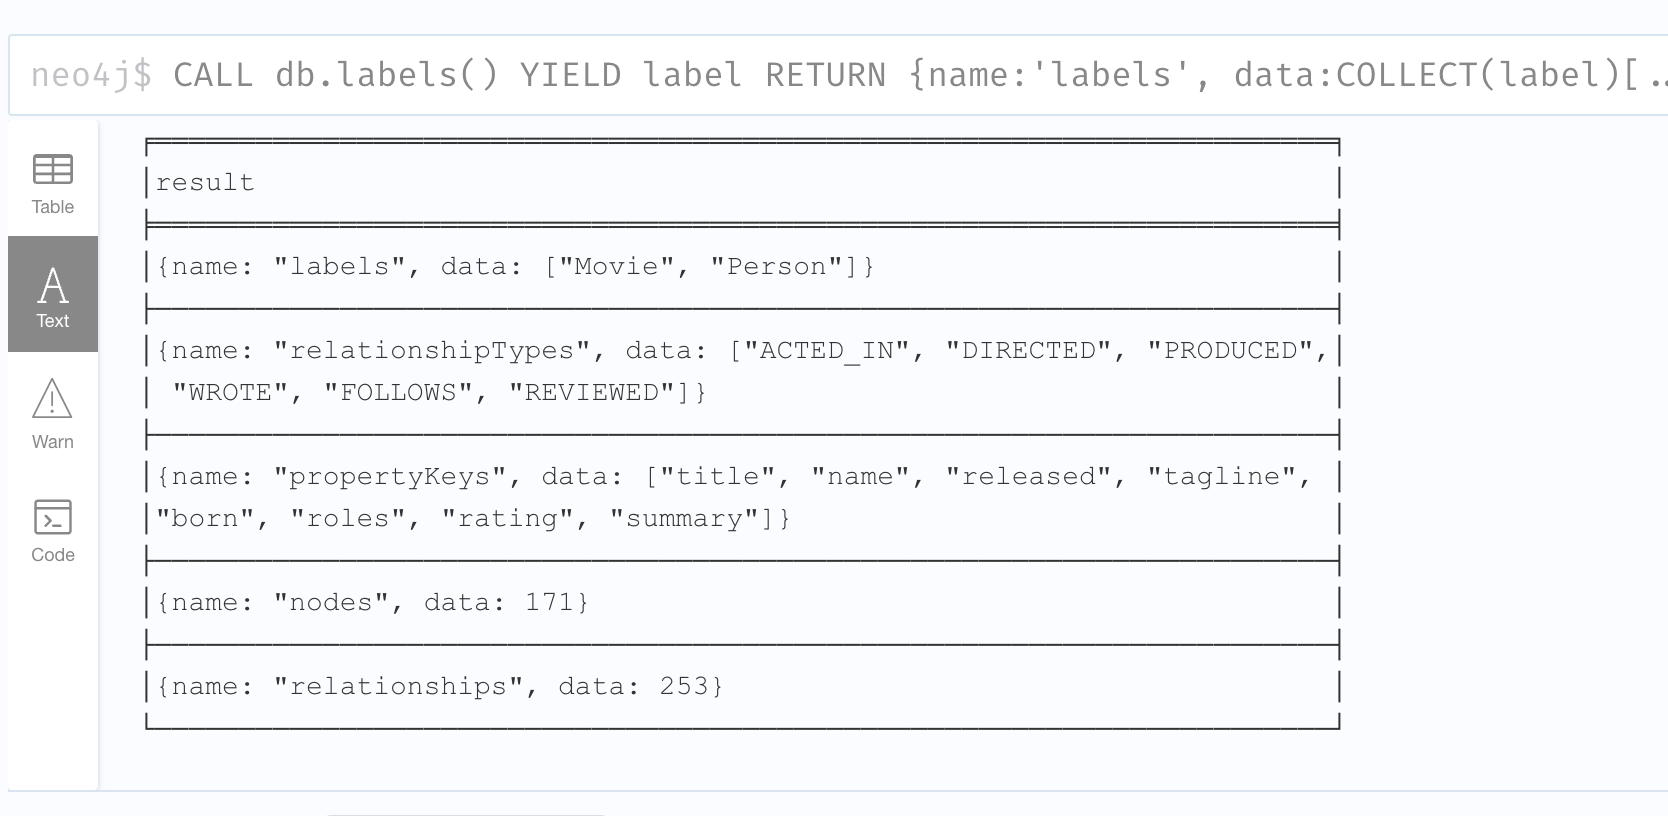Click into the CALL db.labels() query editor
Viewport: 1668px width, 816px height.
[900, 75]
